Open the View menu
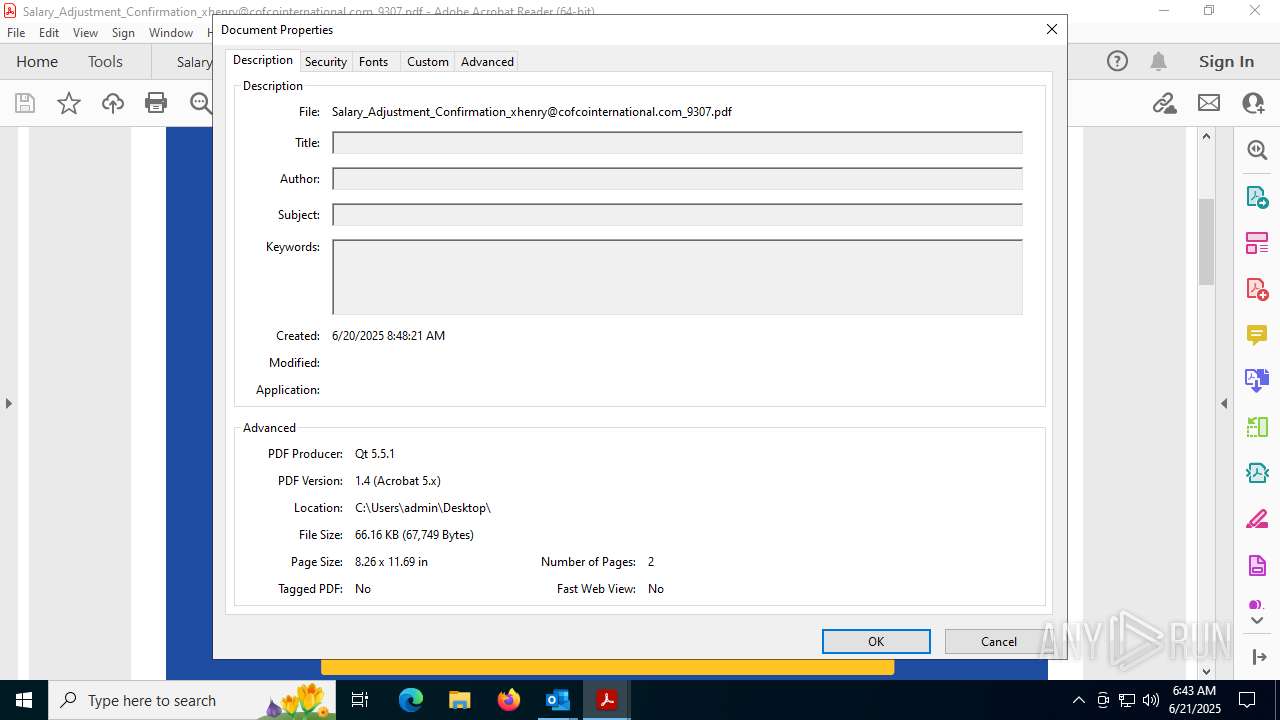 click(x=85, y=32)
